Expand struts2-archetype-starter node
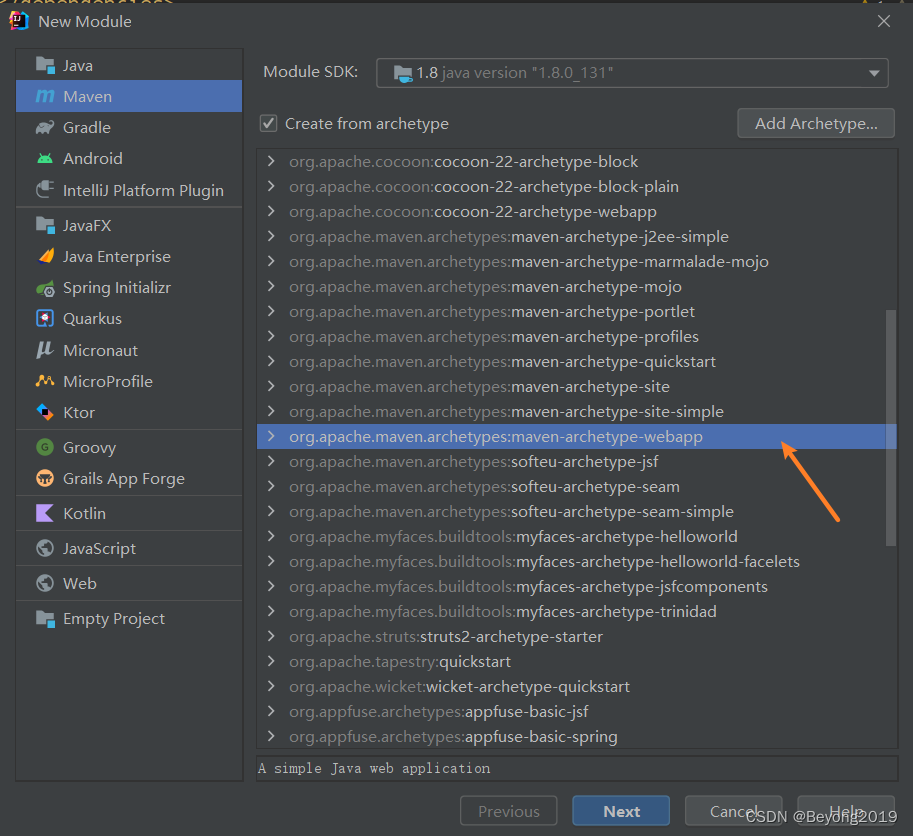The width and height of the screenshot is (913, 836). click(x=271, y=636)
